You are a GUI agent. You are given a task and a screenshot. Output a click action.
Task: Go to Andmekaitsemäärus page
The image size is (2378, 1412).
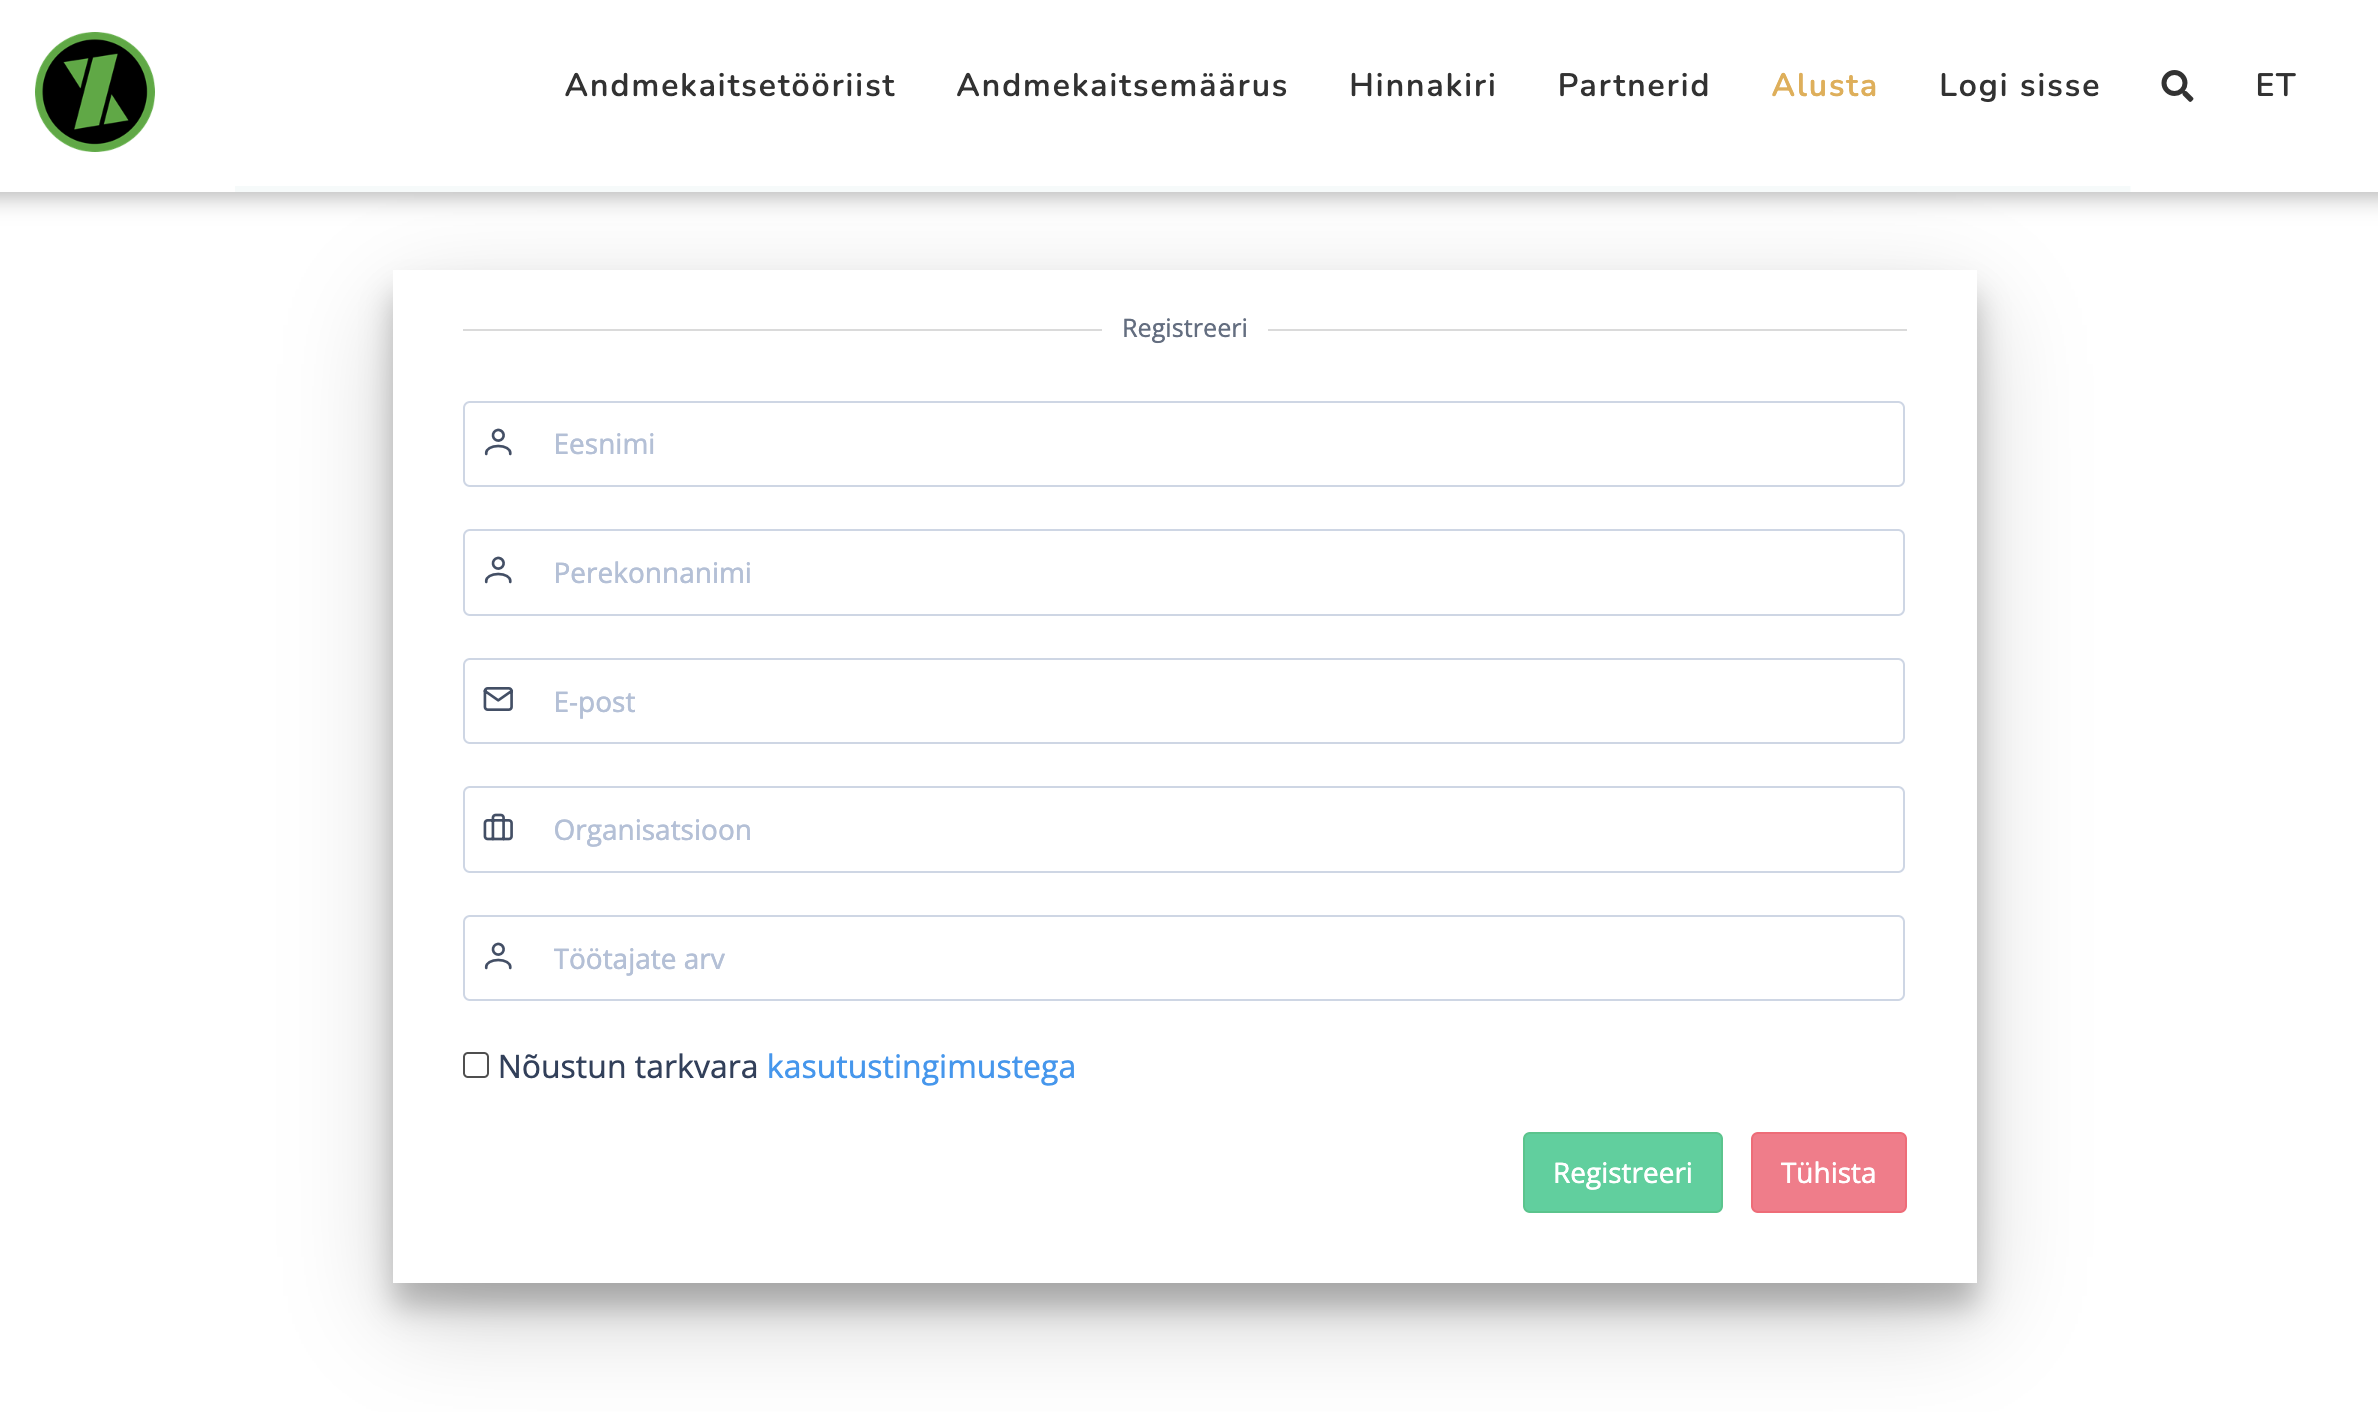(x=1122, y=86)
